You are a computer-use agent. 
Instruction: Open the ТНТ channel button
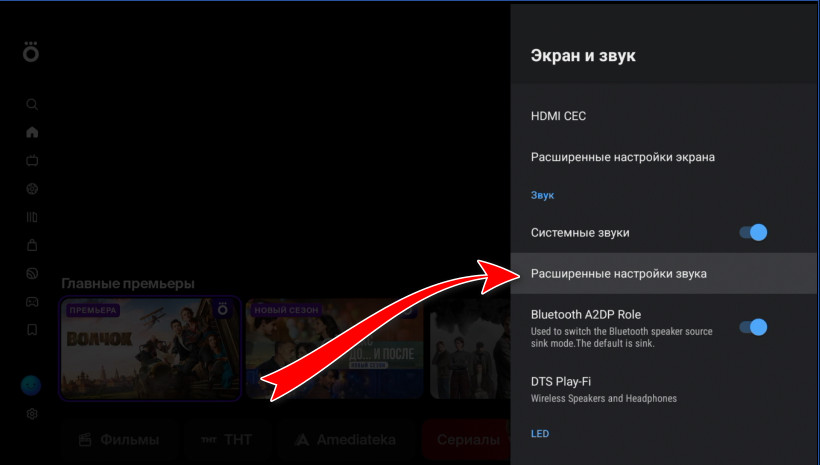tap(224, 440)
